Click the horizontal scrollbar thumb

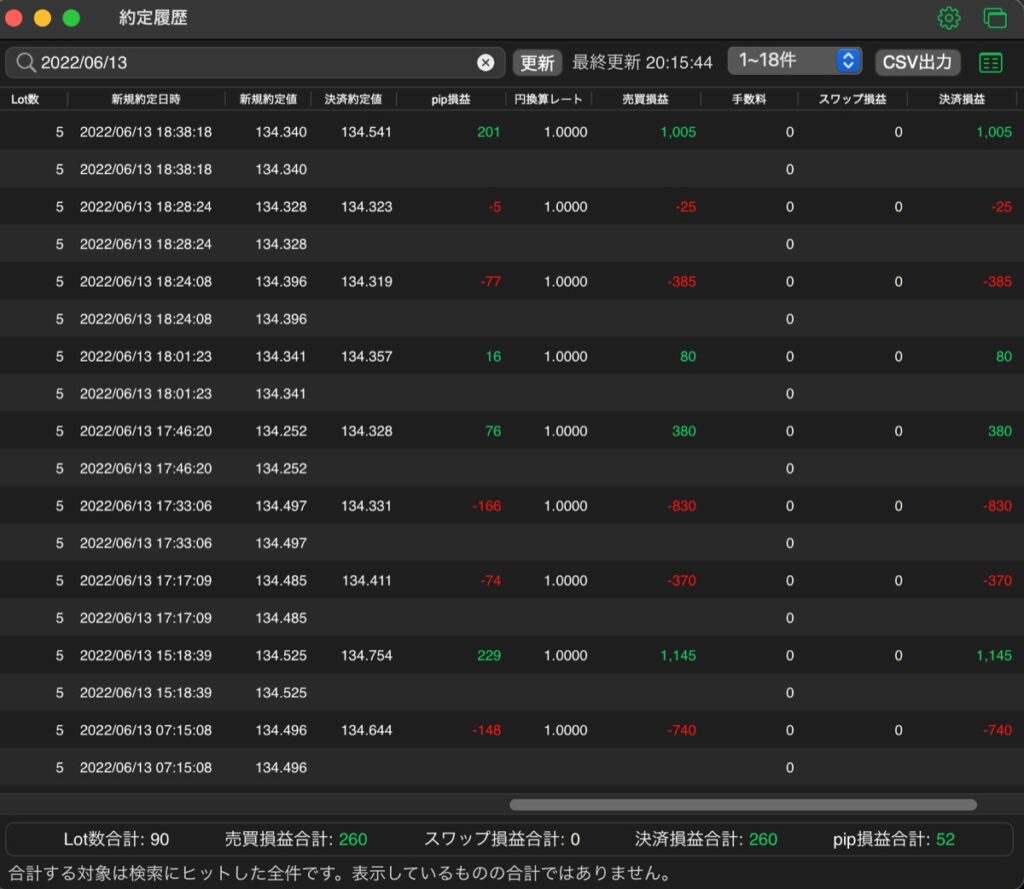tap(743, 805)
